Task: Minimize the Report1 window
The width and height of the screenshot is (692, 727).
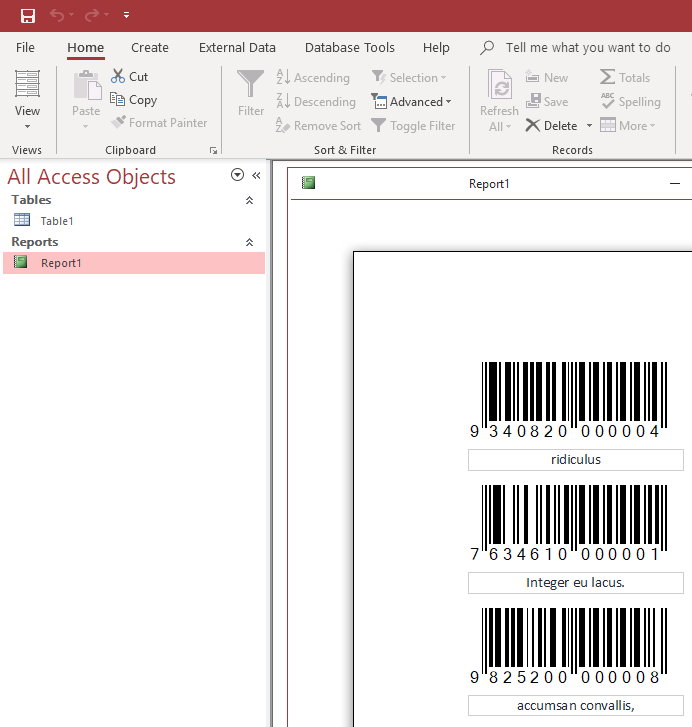Action: point(675,184)
